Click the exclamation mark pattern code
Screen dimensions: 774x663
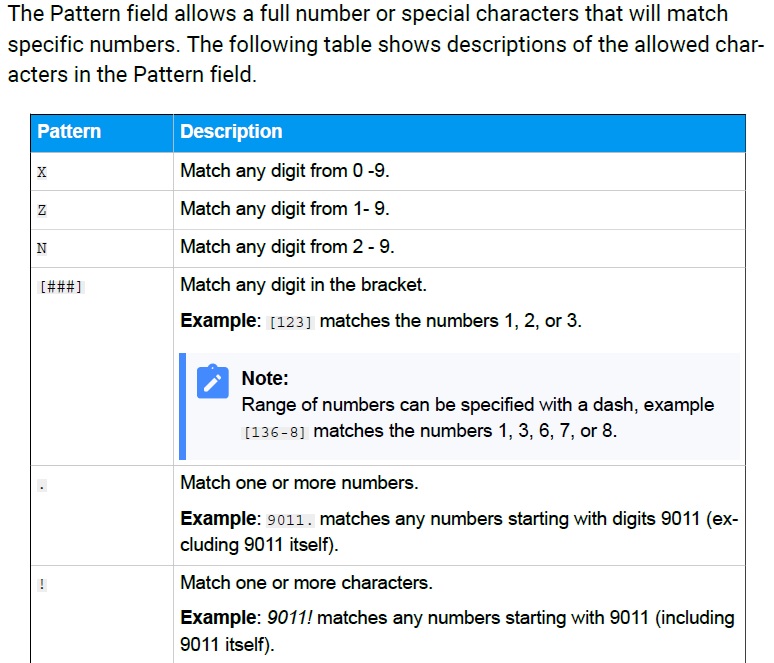(x=42, y=585)
